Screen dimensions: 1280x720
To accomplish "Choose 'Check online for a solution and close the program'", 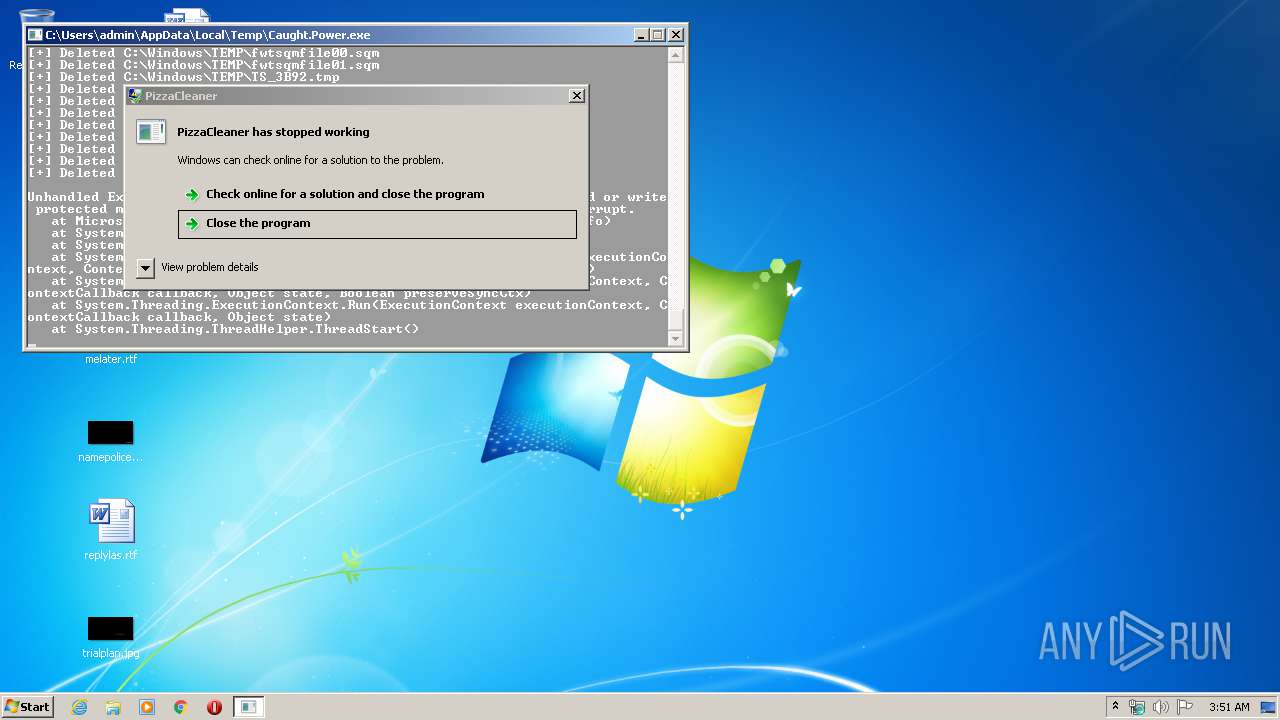I will [377, 195].
